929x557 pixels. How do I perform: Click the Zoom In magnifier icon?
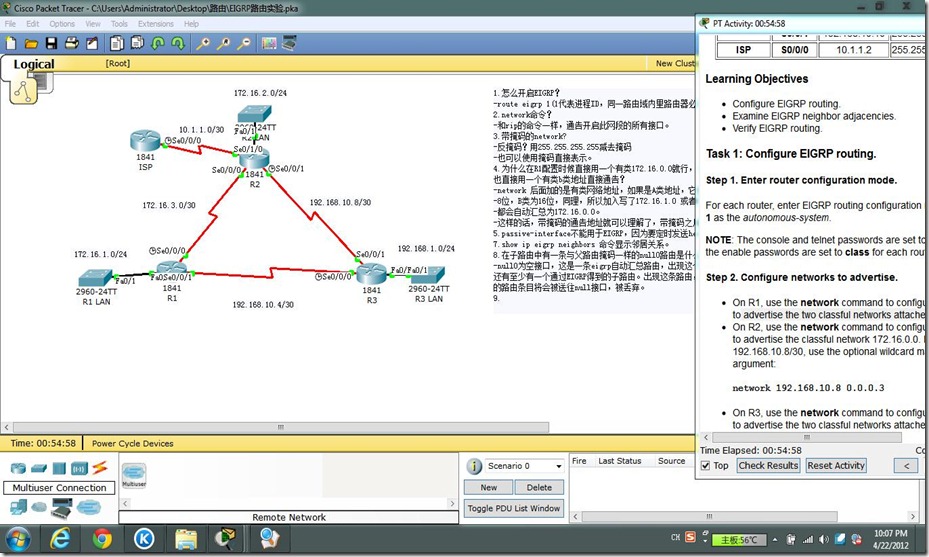coord(203,43)
